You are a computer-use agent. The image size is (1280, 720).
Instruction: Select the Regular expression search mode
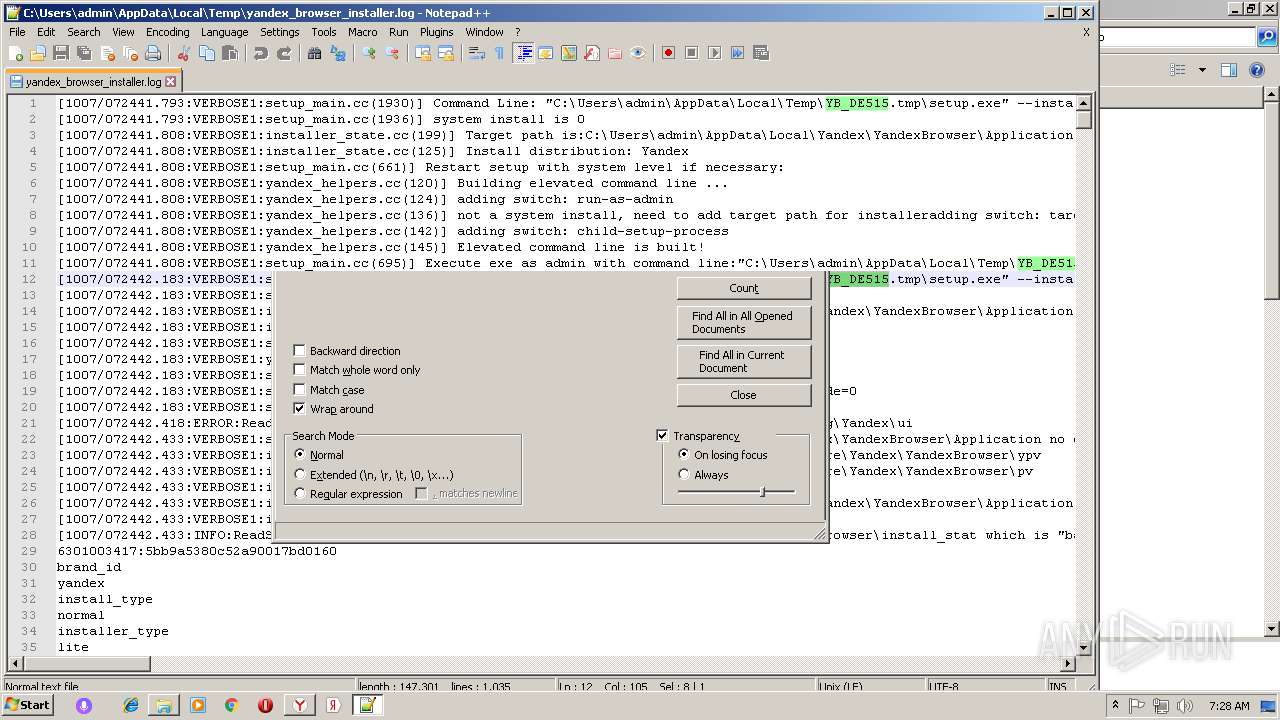pos(300,494)
